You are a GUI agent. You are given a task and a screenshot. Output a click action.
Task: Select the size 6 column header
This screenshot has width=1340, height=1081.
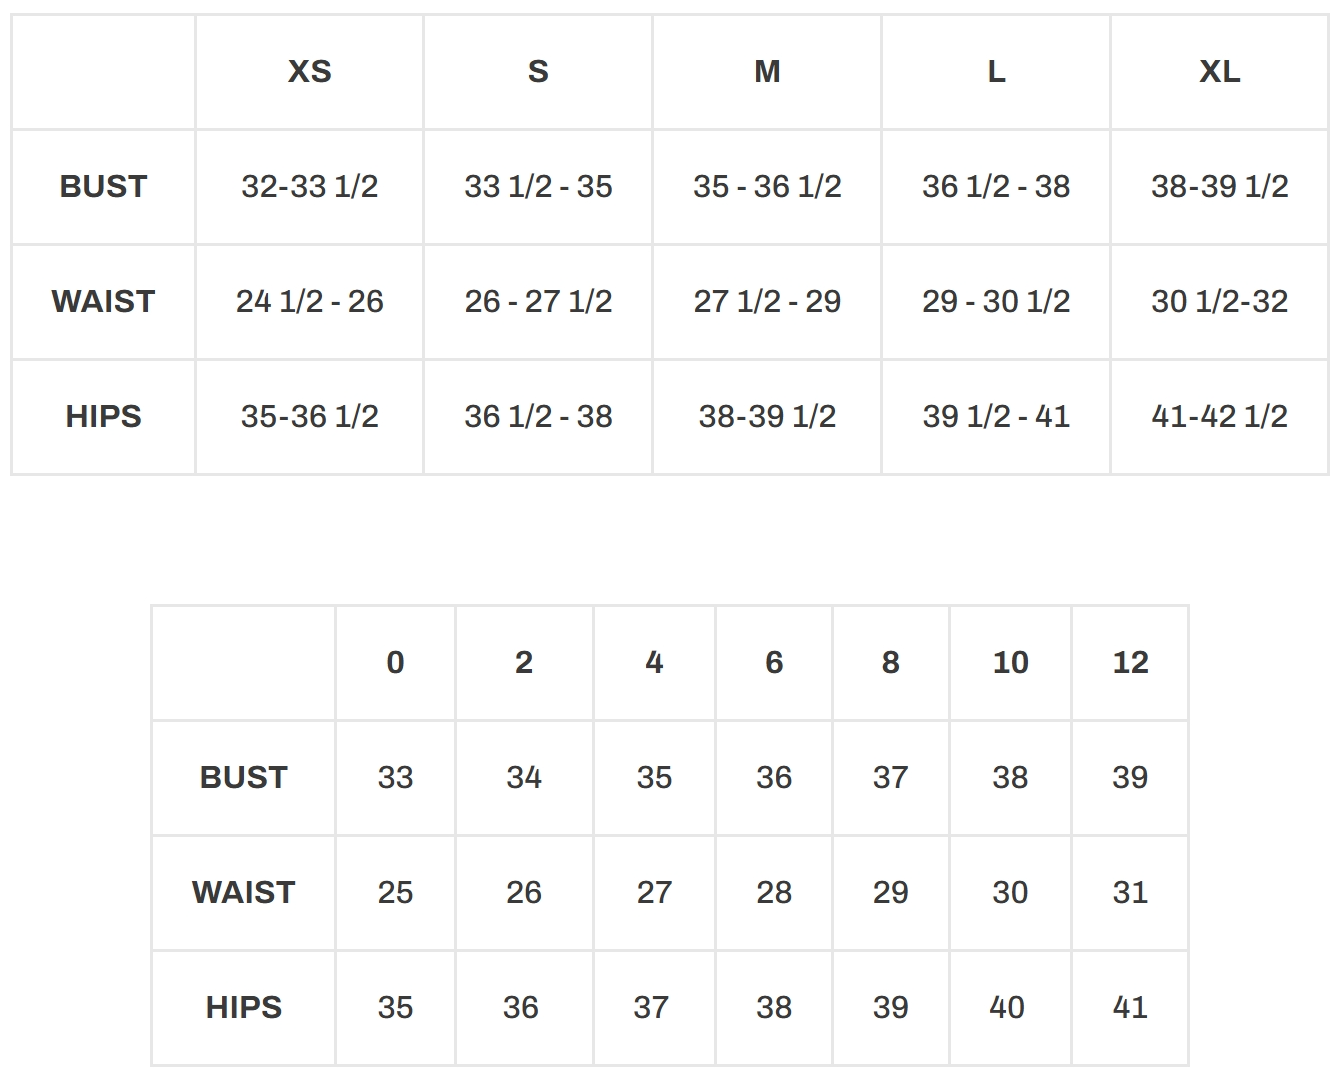click(x=774, y=663)
